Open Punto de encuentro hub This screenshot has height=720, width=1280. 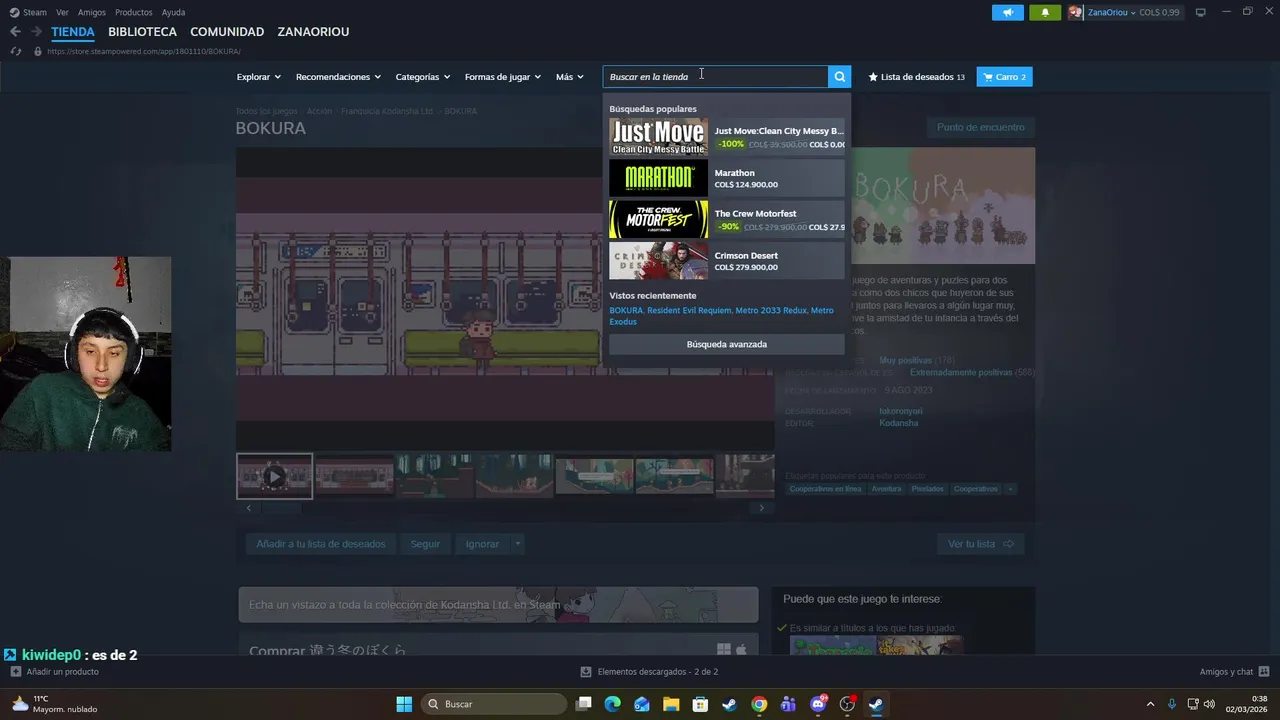[980, 127]
